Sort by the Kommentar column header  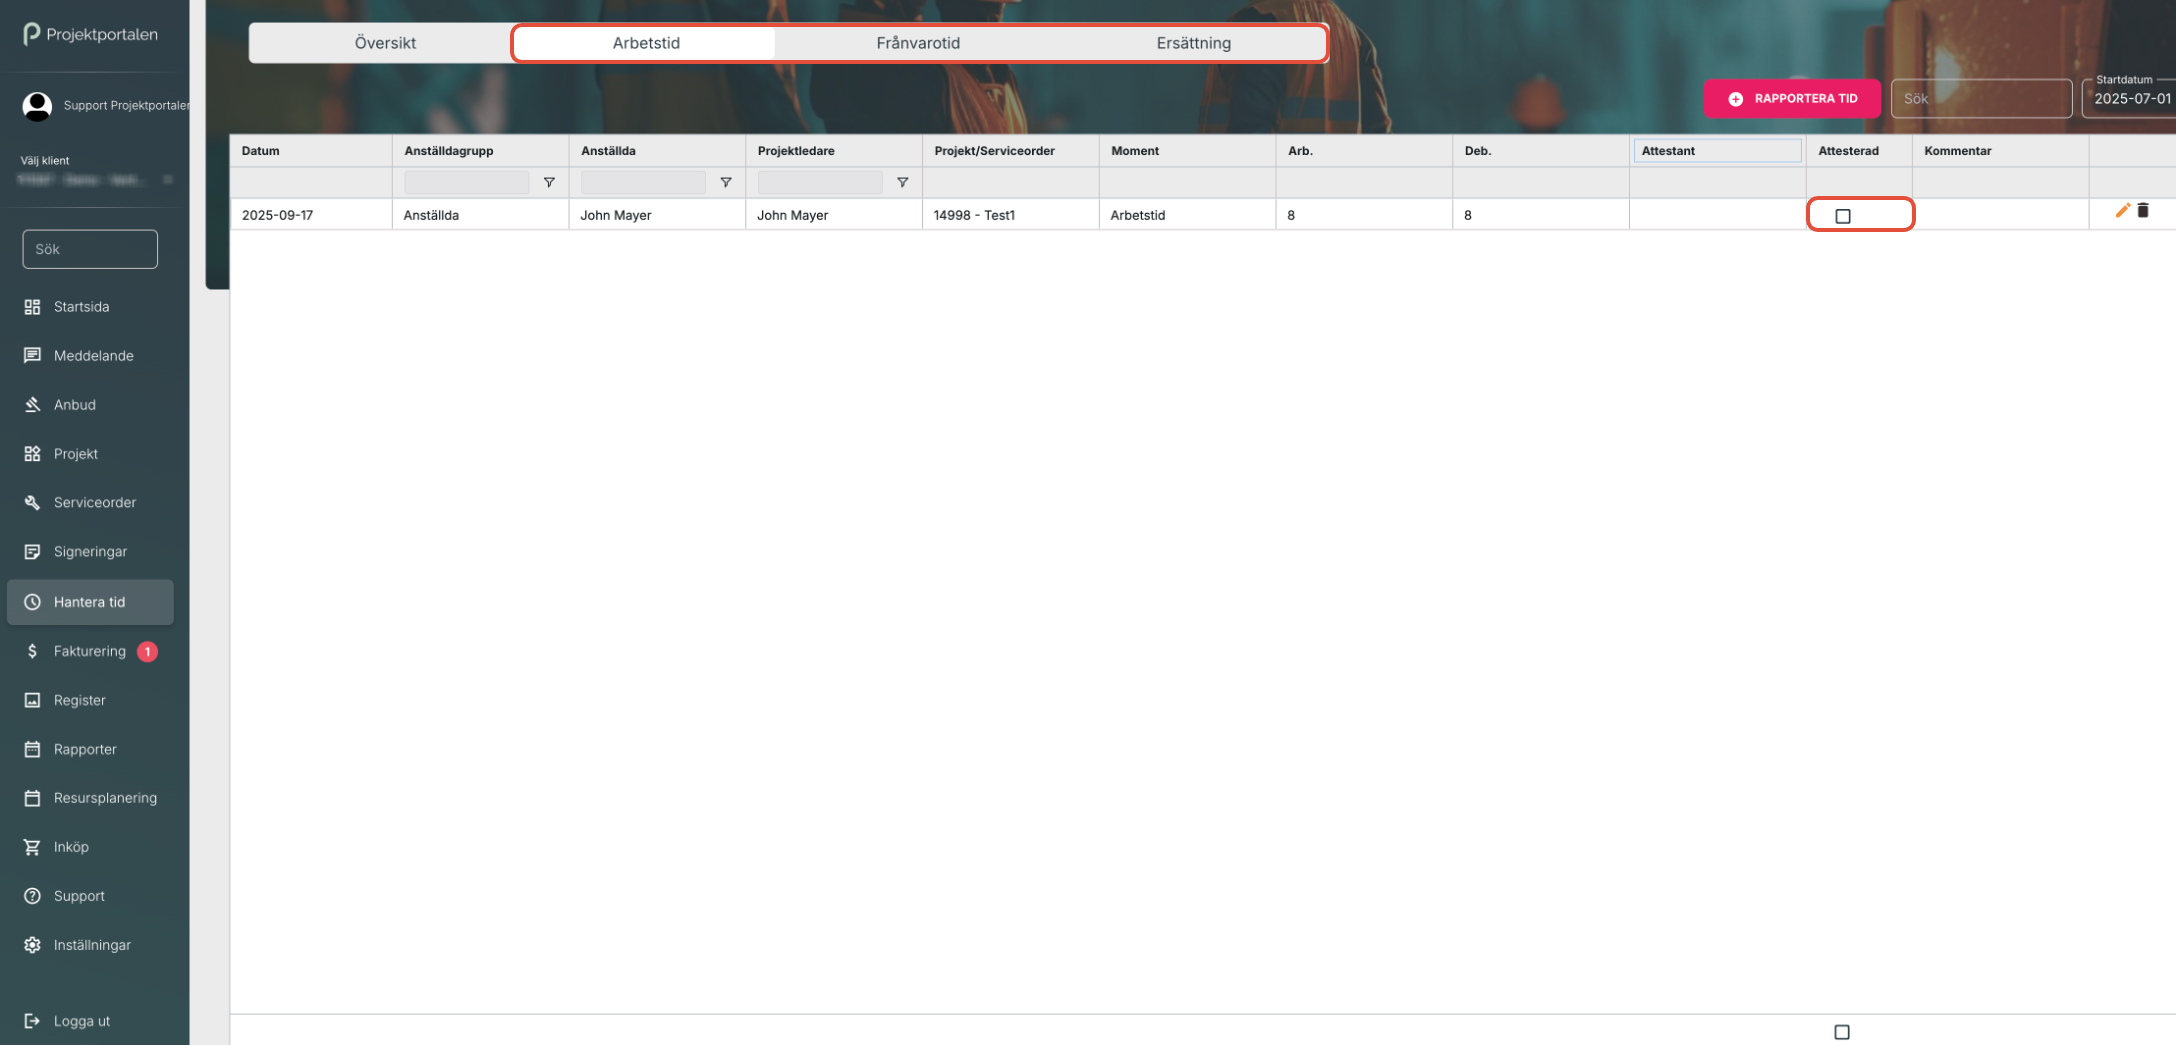coord(2000,151)
